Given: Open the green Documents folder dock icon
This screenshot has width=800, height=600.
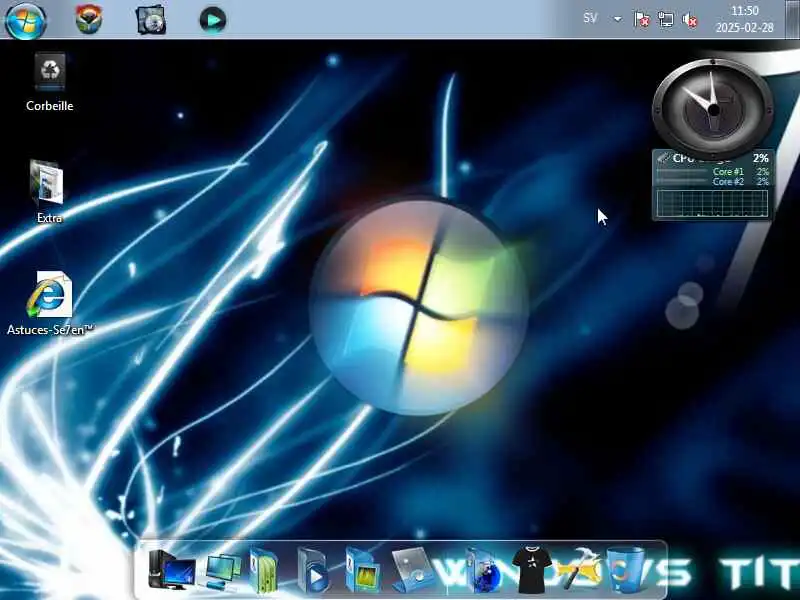Looking at the screenshot, I should [x=263, y=570].
